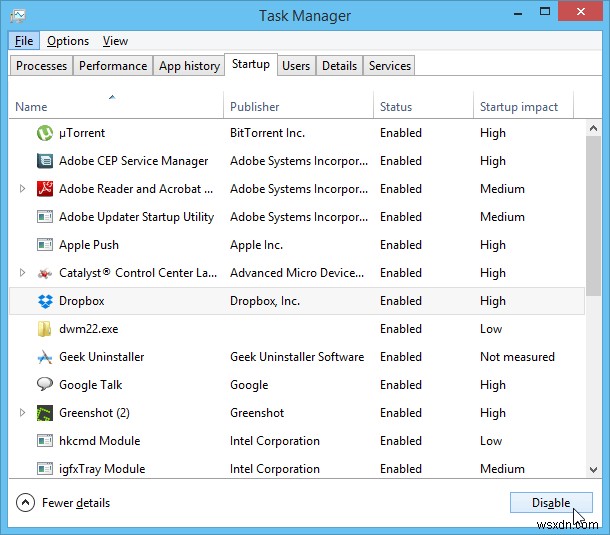Click the Dropbox blue box icon
This screenshot has width=610, height=535.
click(x=45, y=301)
